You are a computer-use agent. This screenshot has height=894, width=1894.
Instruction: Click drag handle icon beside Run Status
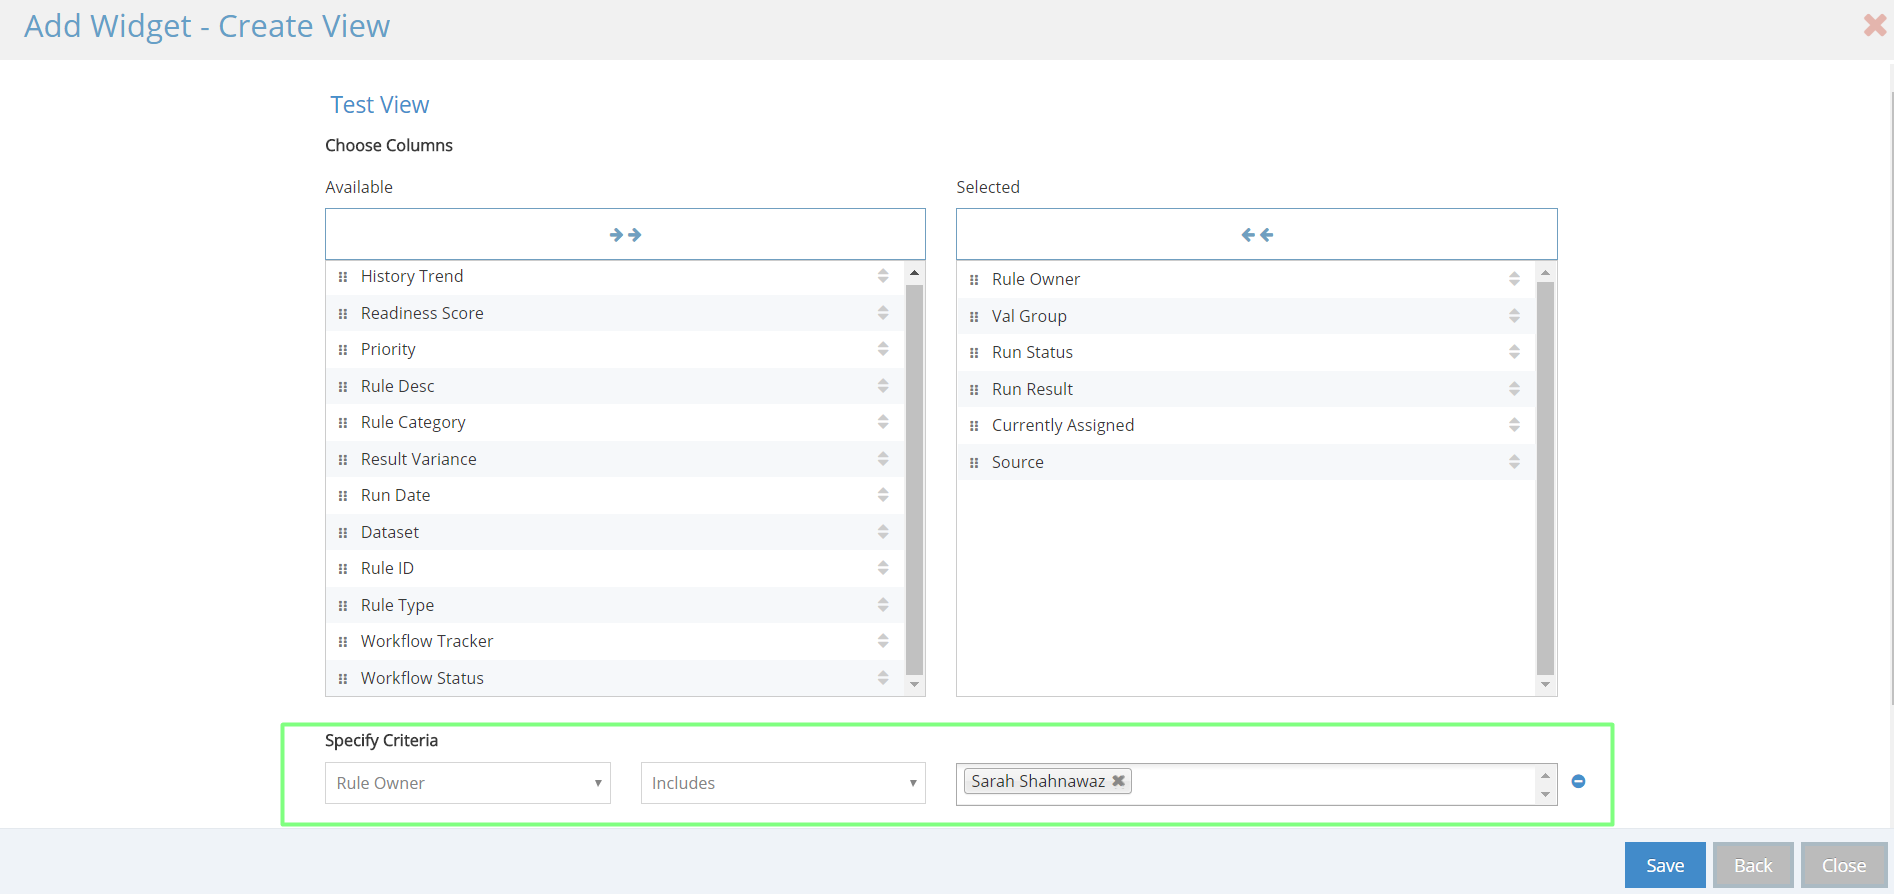point(974,353)
